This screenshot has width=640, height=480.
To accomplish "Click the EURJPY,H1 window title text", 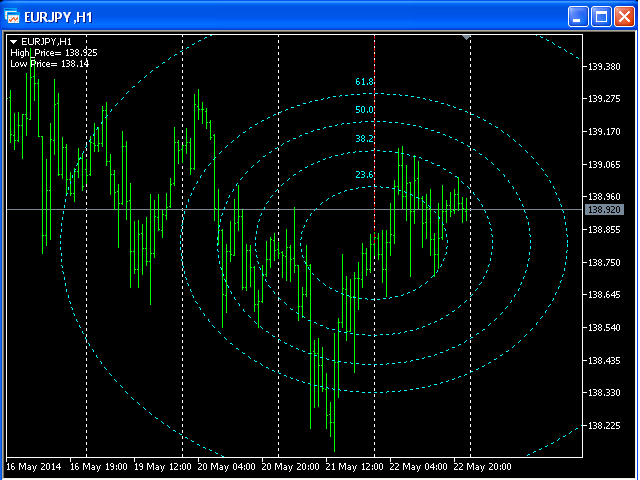I will coord(58,18).
